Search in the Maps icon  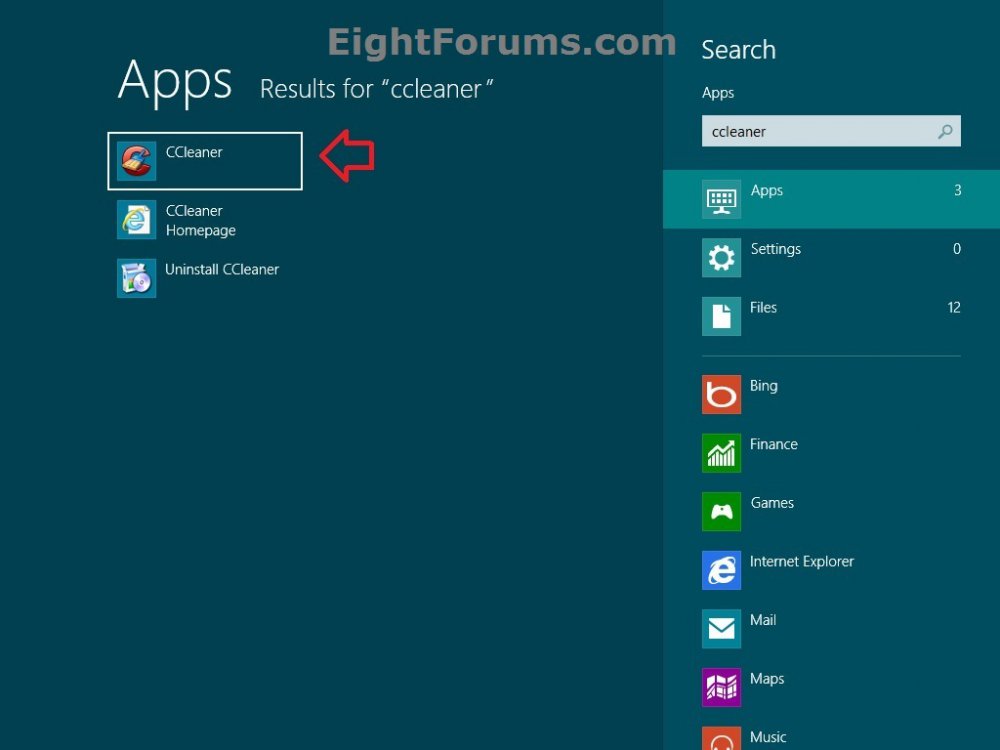[721, 688]
